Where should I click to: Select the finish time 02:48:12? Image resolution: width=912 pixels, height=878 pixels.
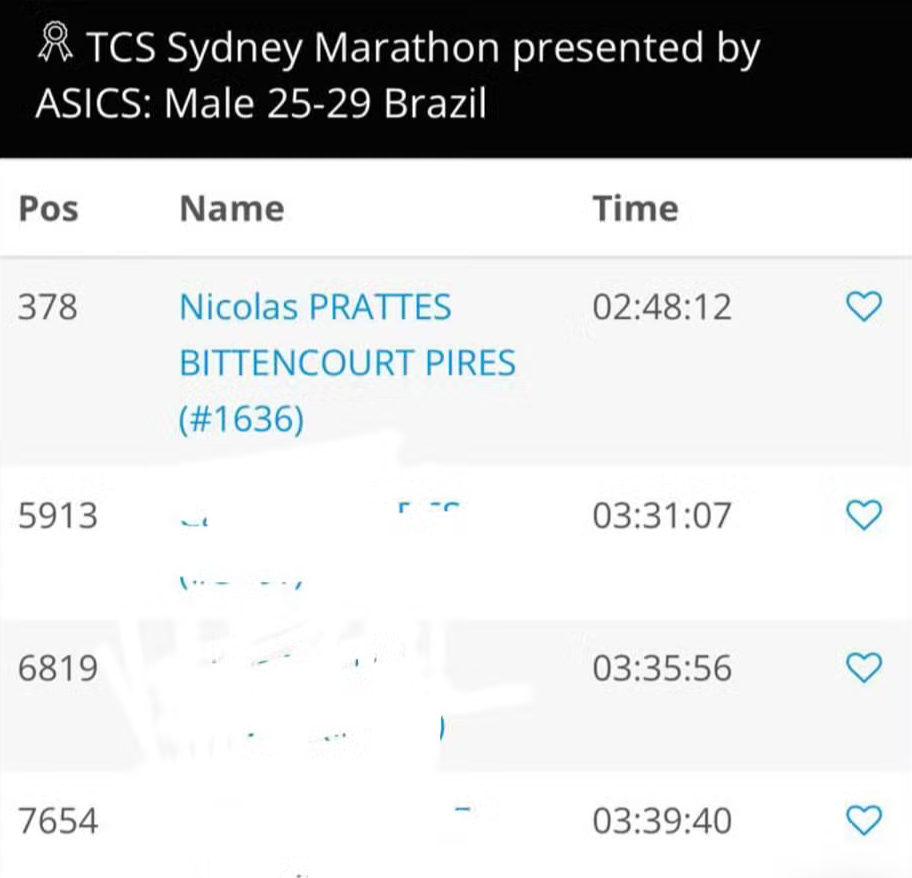pos(661,307)
